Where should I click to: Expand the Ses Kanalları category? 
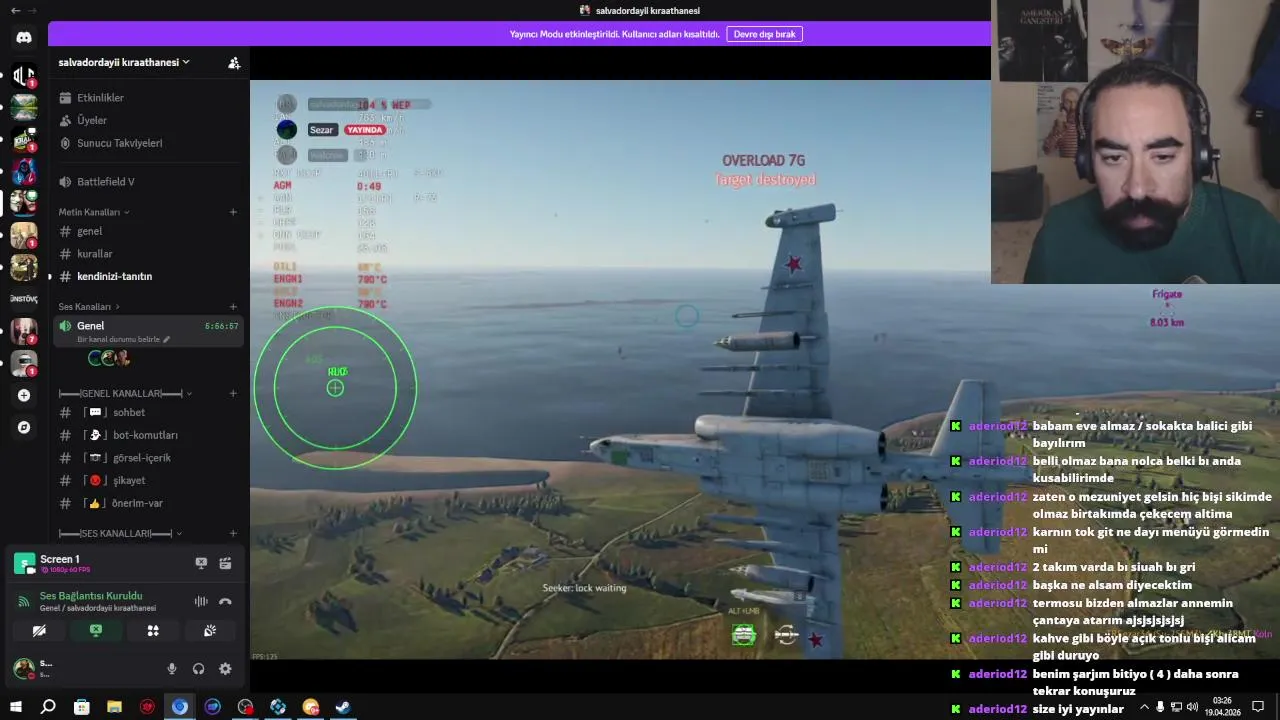tap(89, 307)
